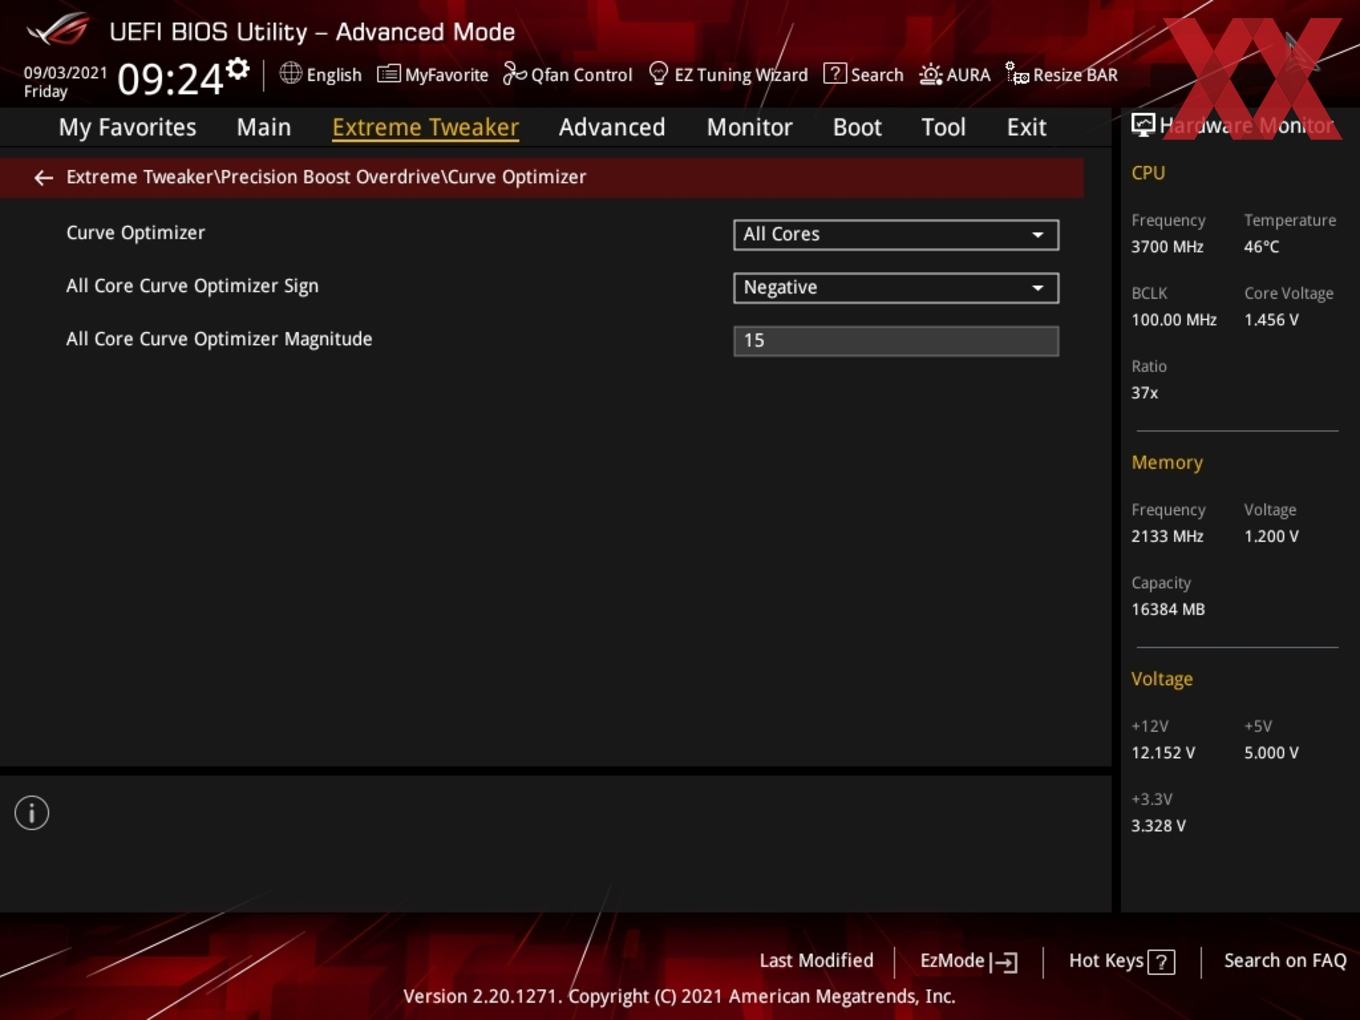The width and height of the screenshot is (1360, 1020).
Task: Click the Hot Keys question-mark box
Action: (1161, 962)
